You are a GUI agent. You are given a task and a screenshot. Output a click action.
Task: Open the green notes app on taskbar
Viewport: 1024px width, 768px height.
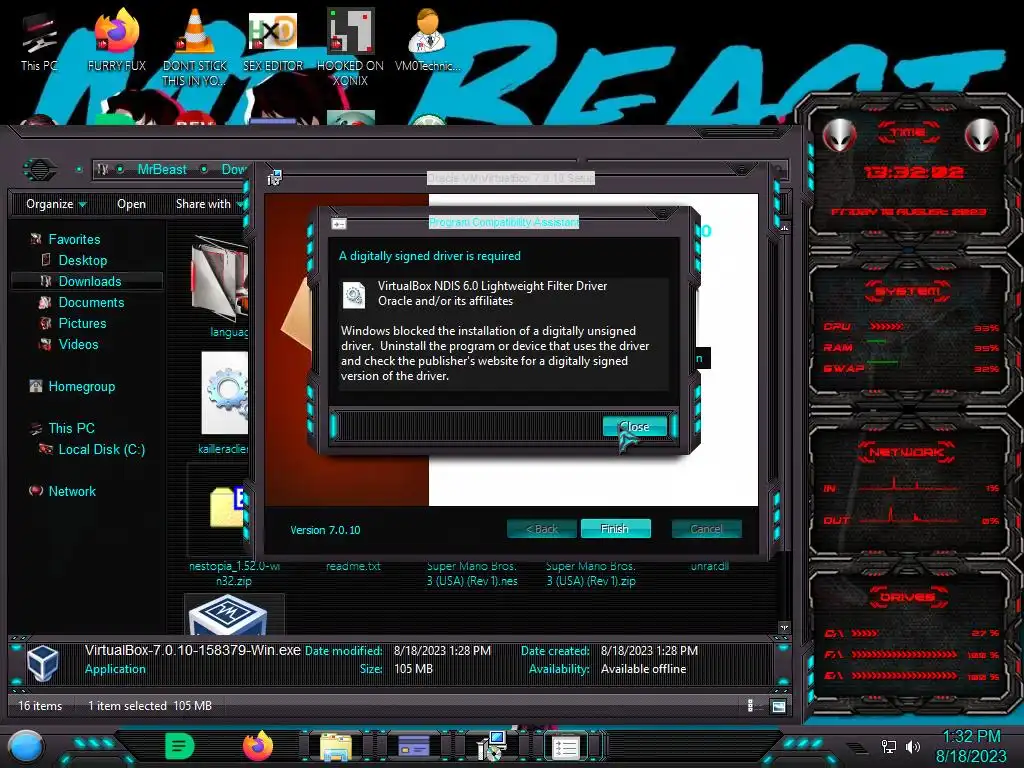[180, 746]
